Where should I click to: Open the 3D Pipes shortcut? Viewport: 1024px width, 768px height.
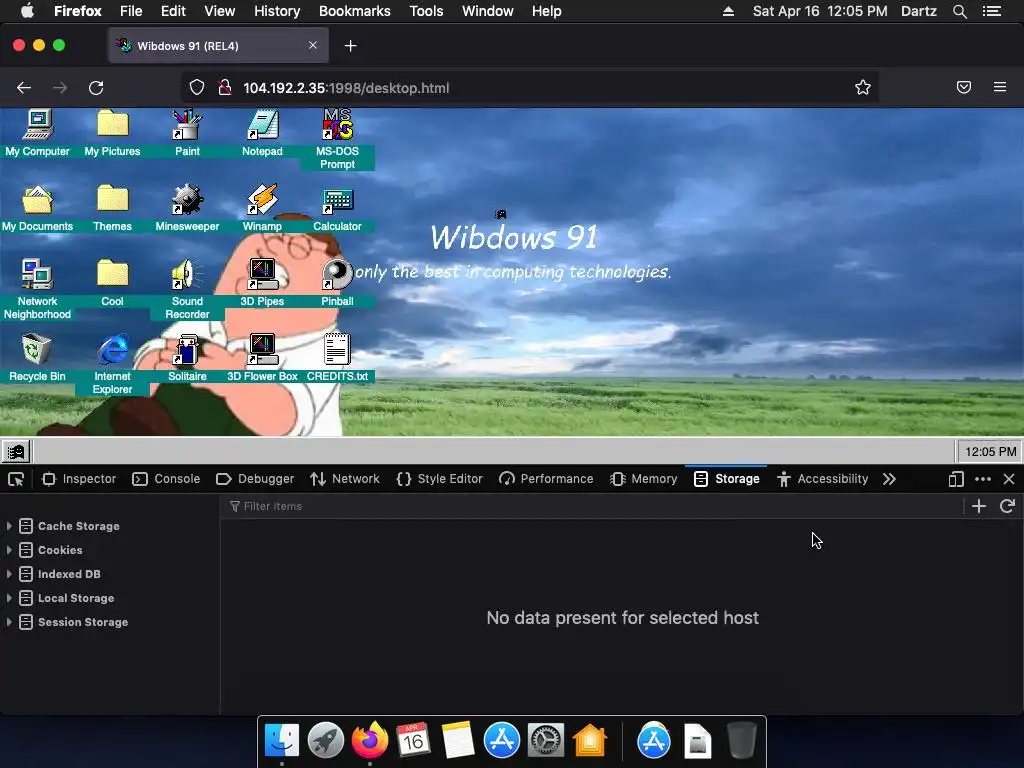[263, 283]
